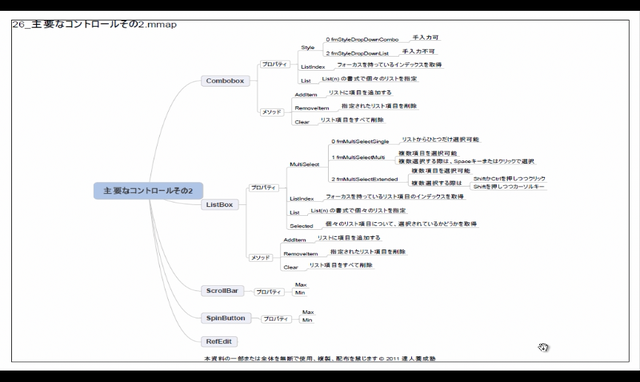Click the 26_主要なコントロールその2.mmap file title
The height and width of the screenshot is (382, 640).
coord(94,24)
